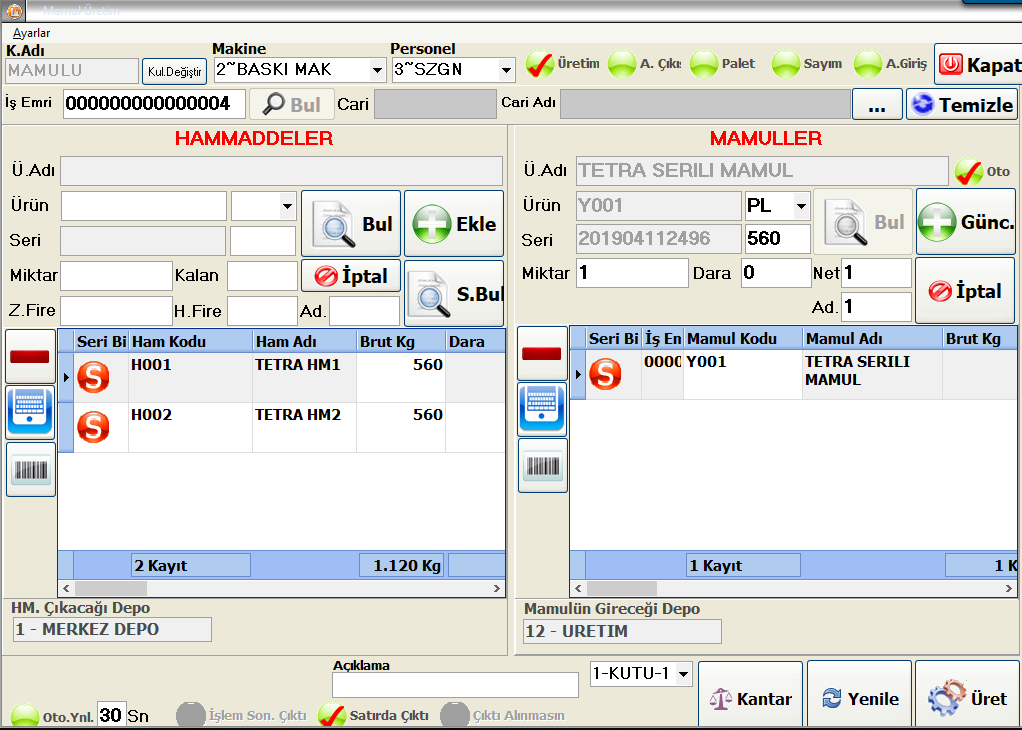Toggle the Üretim mode option
Image resolution: width=1022 pixels, height=730 pixels.
(540, 64)
